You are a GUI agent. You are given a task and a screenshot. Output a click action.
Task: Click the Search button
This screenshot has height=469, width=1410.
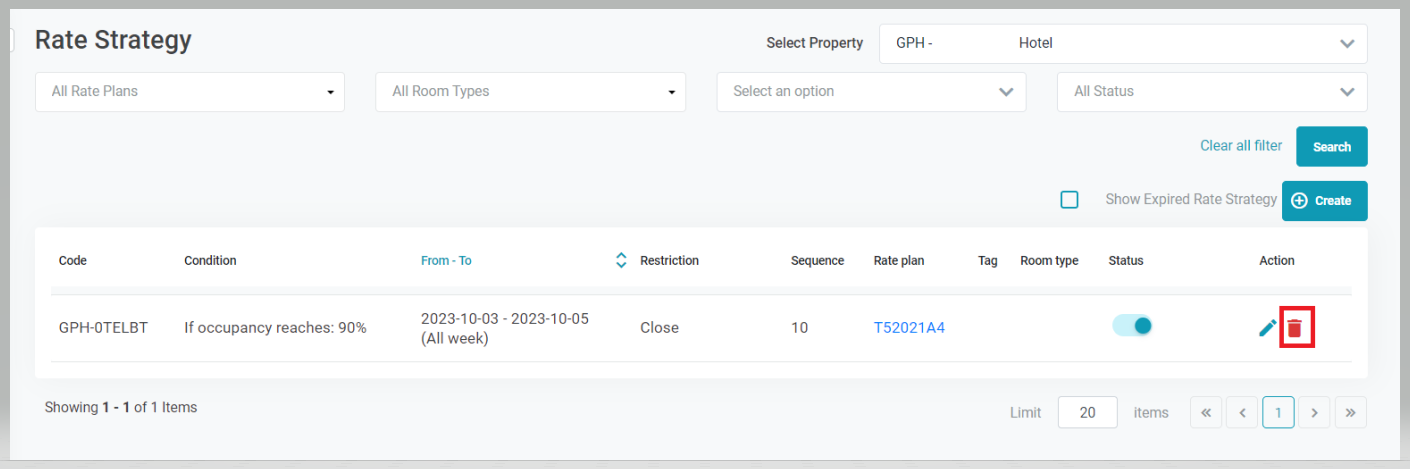tap(1331, 147)
